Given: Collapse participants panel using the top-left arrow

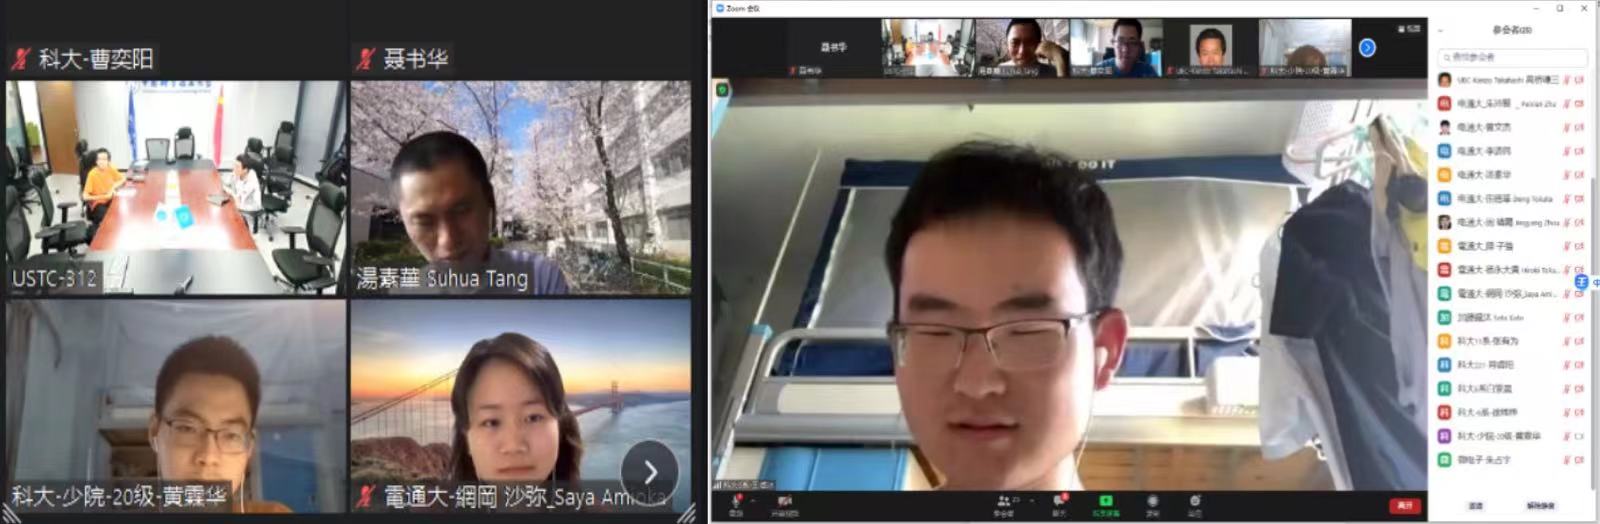Looking at the screenshot, I should tap(1441, 30).
